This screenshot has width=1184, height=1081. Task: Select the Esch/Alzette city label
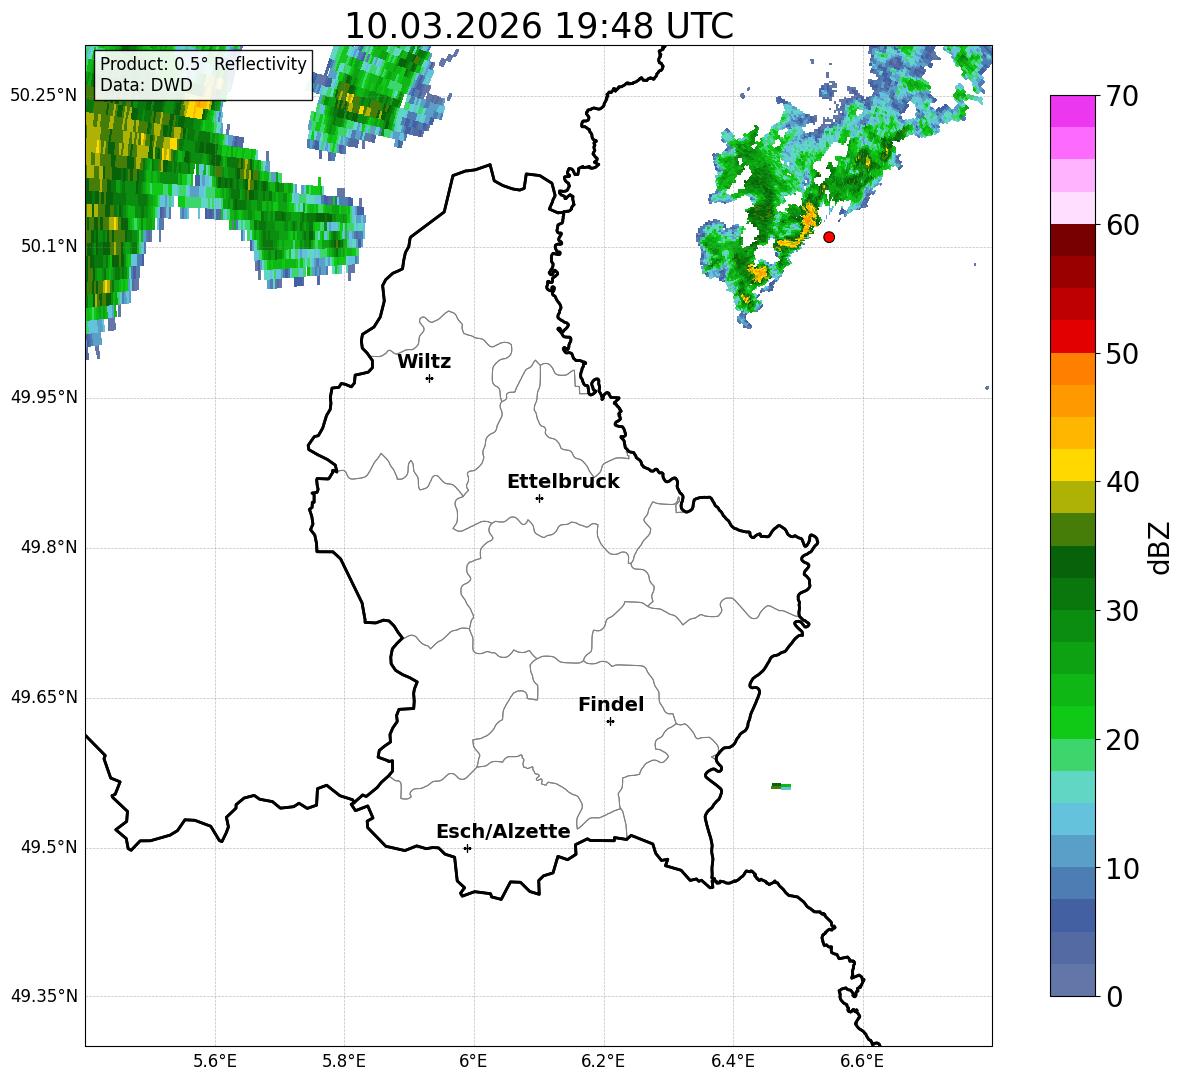[503, 831]
